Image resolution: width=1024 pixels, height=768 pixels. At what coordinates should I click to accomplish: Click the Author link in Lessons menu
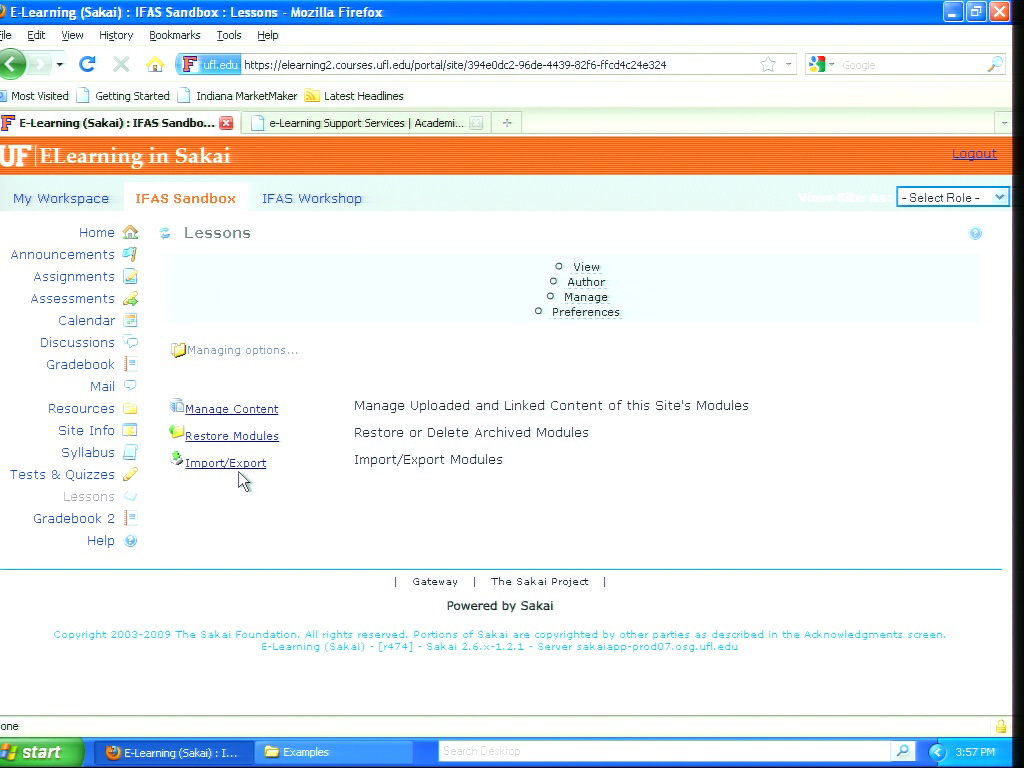click(x=586, y=282)
